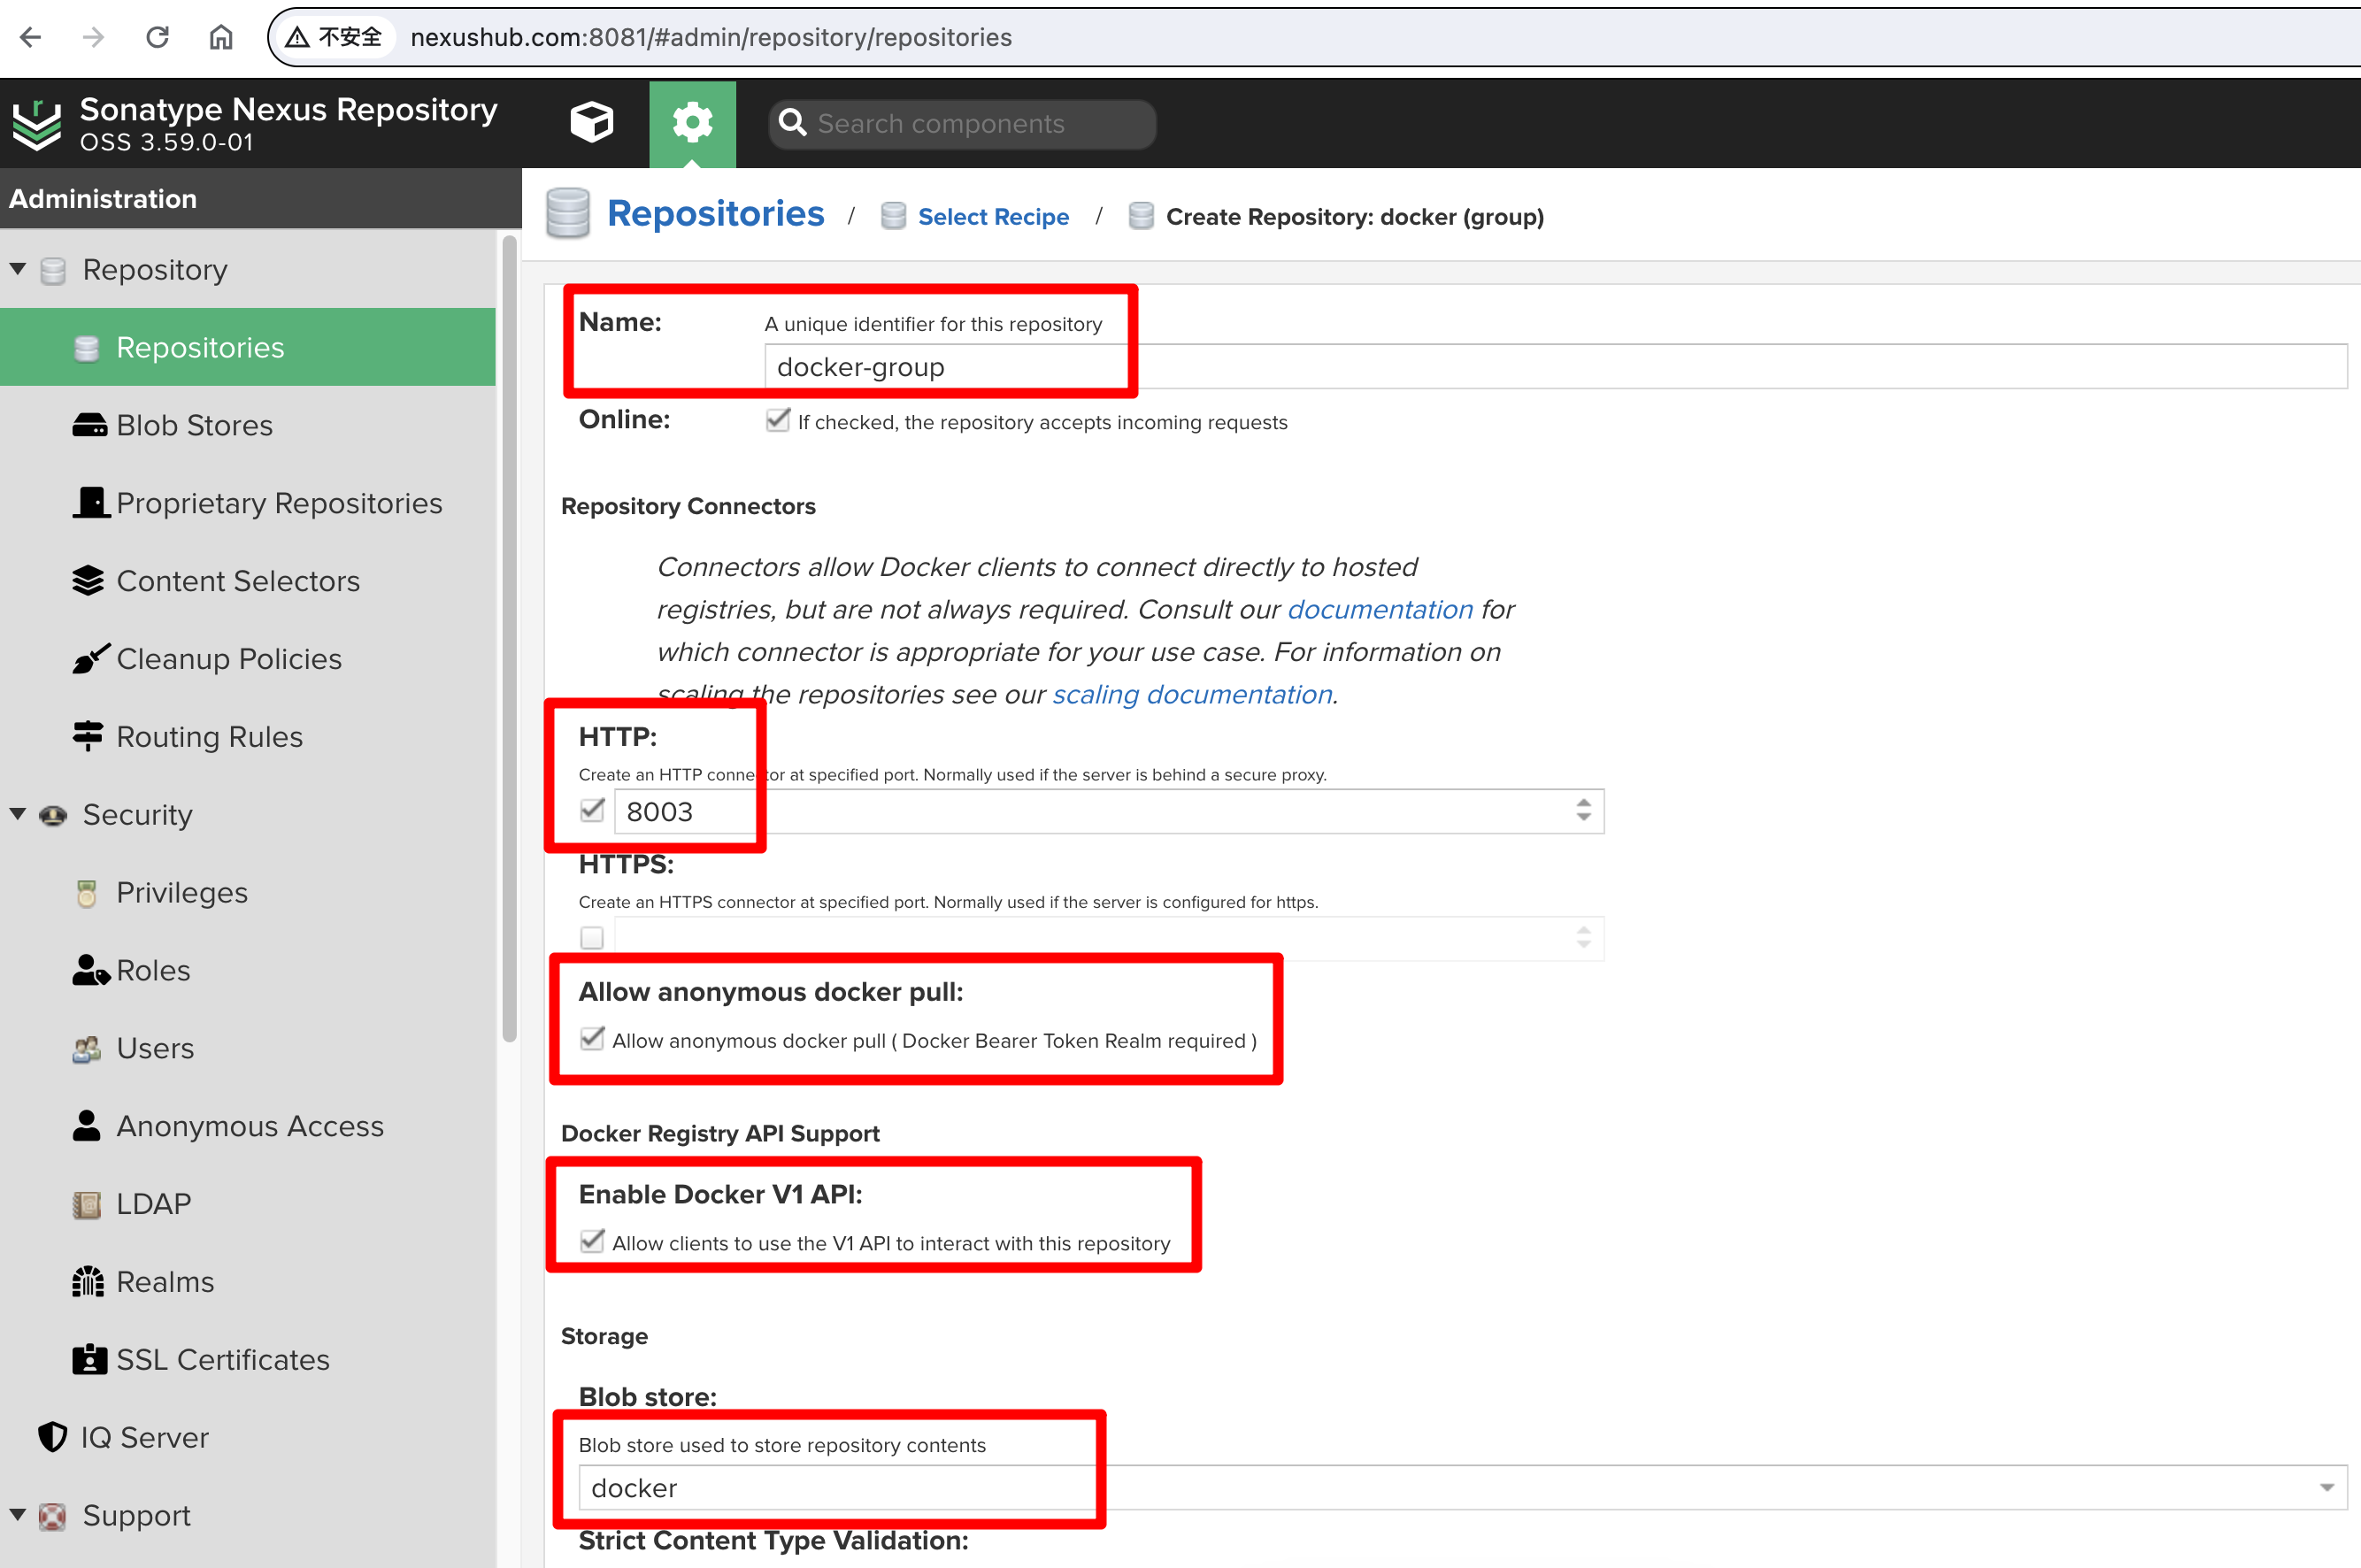Click LDAP book icon
Image resolution: width=2361 pixels, height=1568 pixels.
87,1204
